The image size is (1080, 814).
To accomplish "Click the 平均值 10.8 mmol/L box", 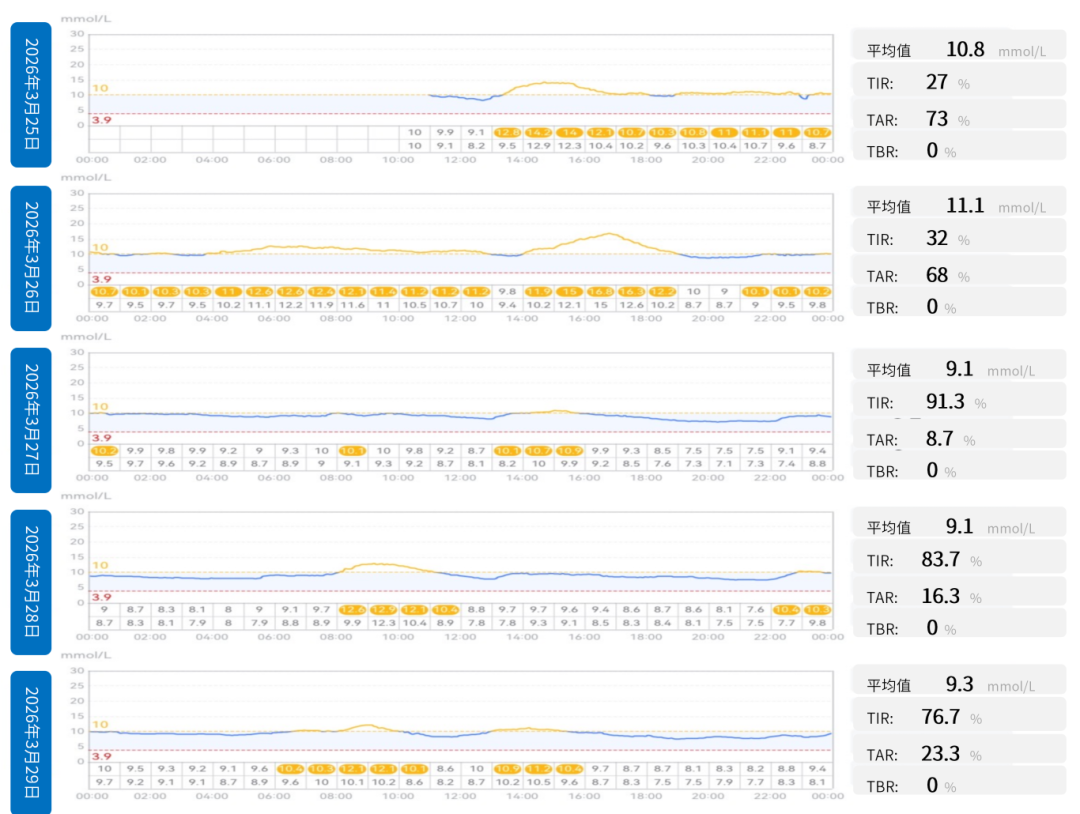I will (958, 50).
